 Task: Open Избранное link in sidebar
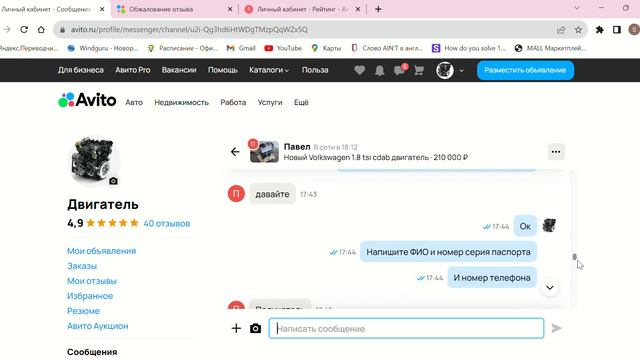coord(90,296)
